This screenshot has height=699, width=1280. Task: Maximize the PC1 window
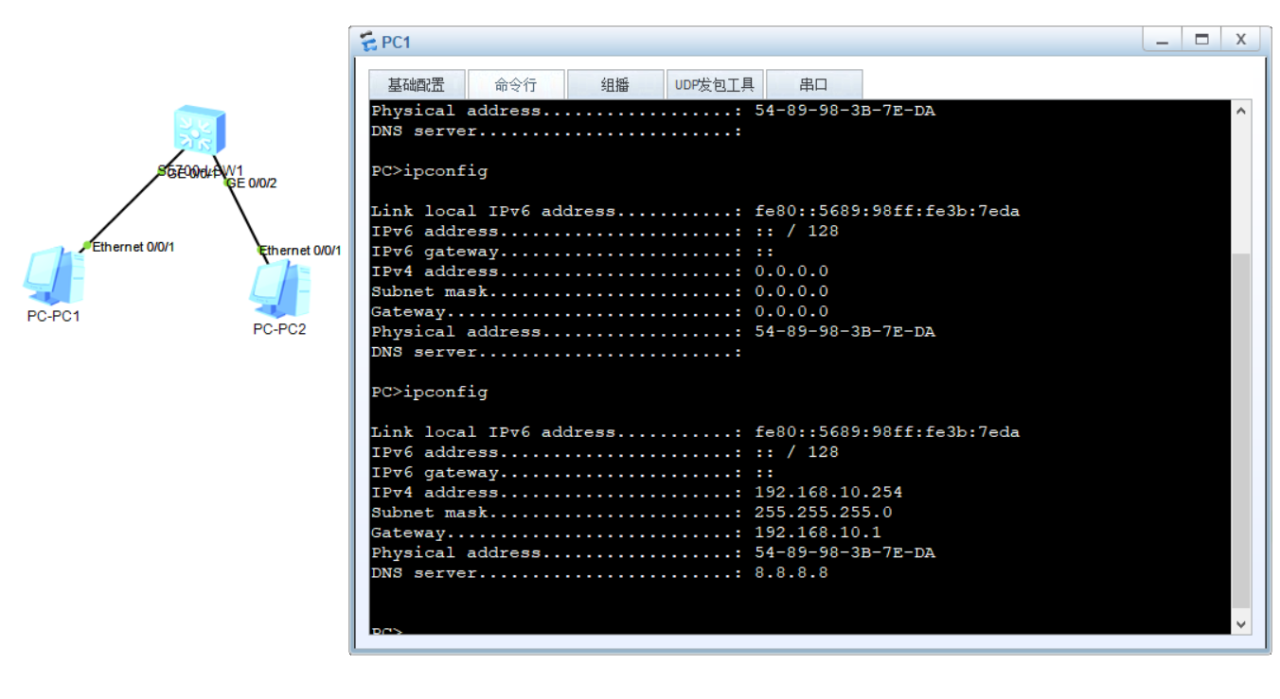[1201, 40]
